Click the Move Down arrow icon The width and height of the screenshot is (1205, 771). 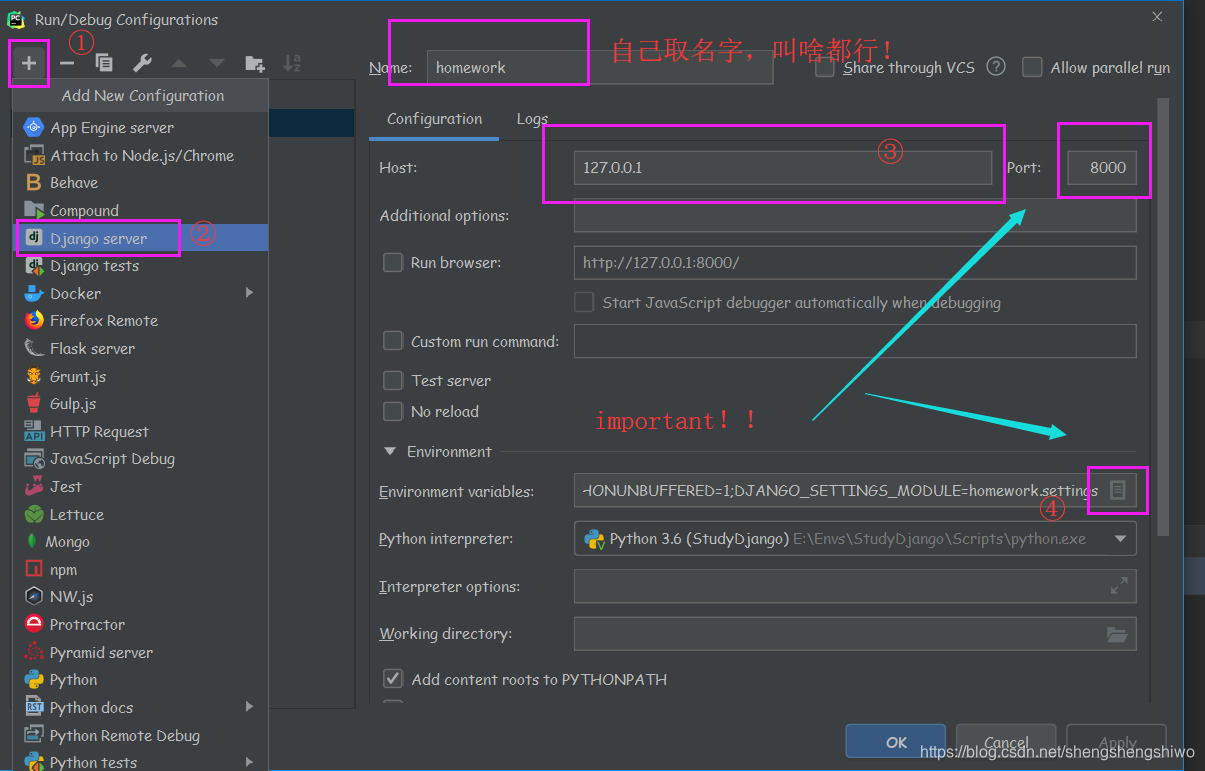coord(216,63)
